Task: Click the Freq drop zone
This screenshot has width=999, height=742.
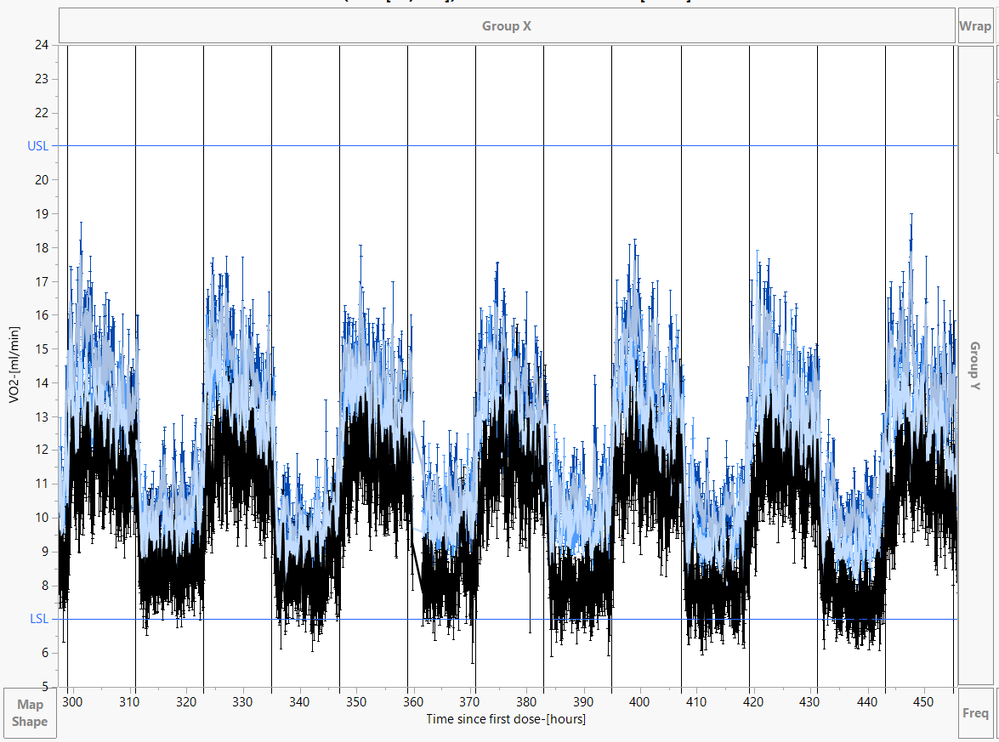Action: point(975,713)
